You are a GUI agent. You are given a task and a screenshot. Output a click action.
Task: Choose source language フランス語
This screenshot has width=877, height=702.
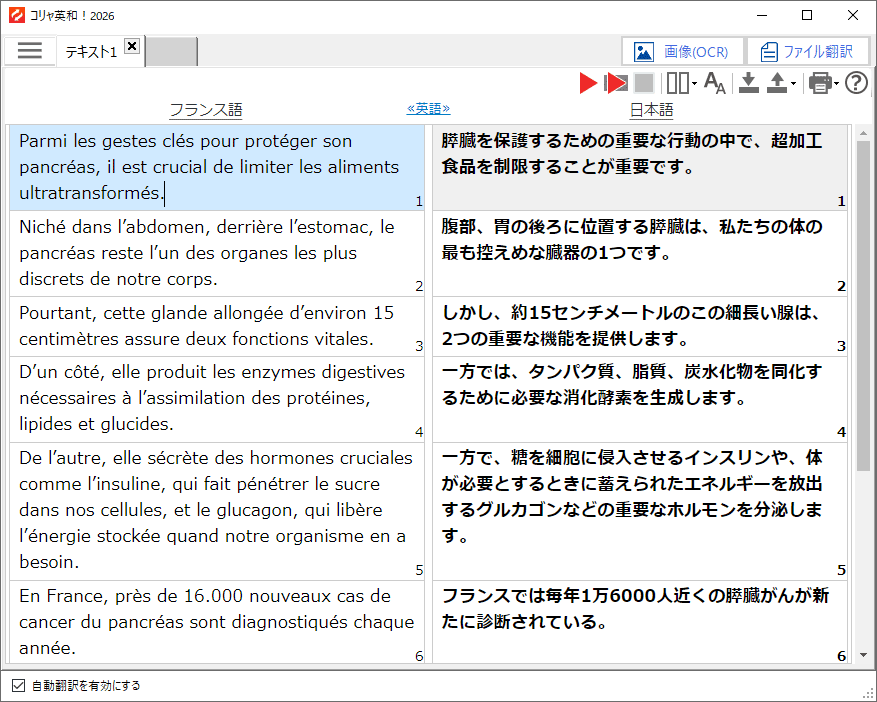pos(206,110)
